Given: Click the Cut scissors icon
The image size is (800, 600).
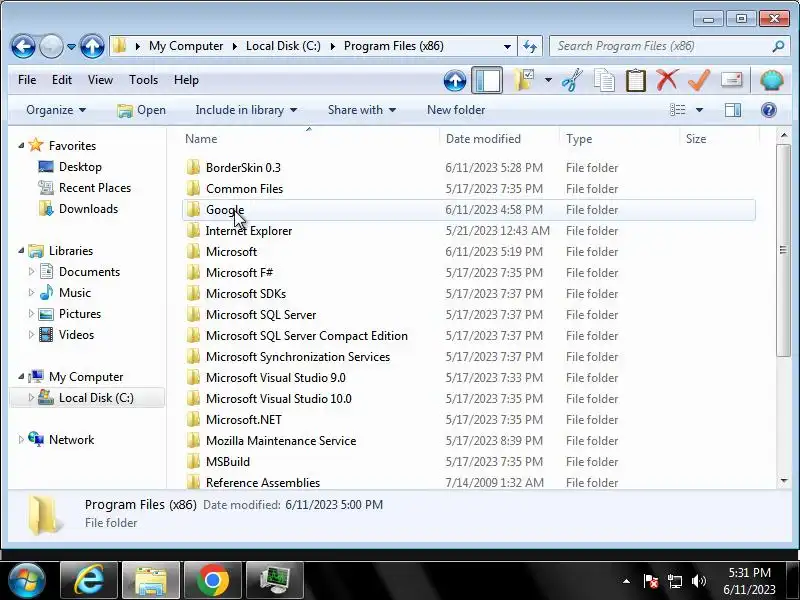Looking at the screenshot, I should point(572,80).
